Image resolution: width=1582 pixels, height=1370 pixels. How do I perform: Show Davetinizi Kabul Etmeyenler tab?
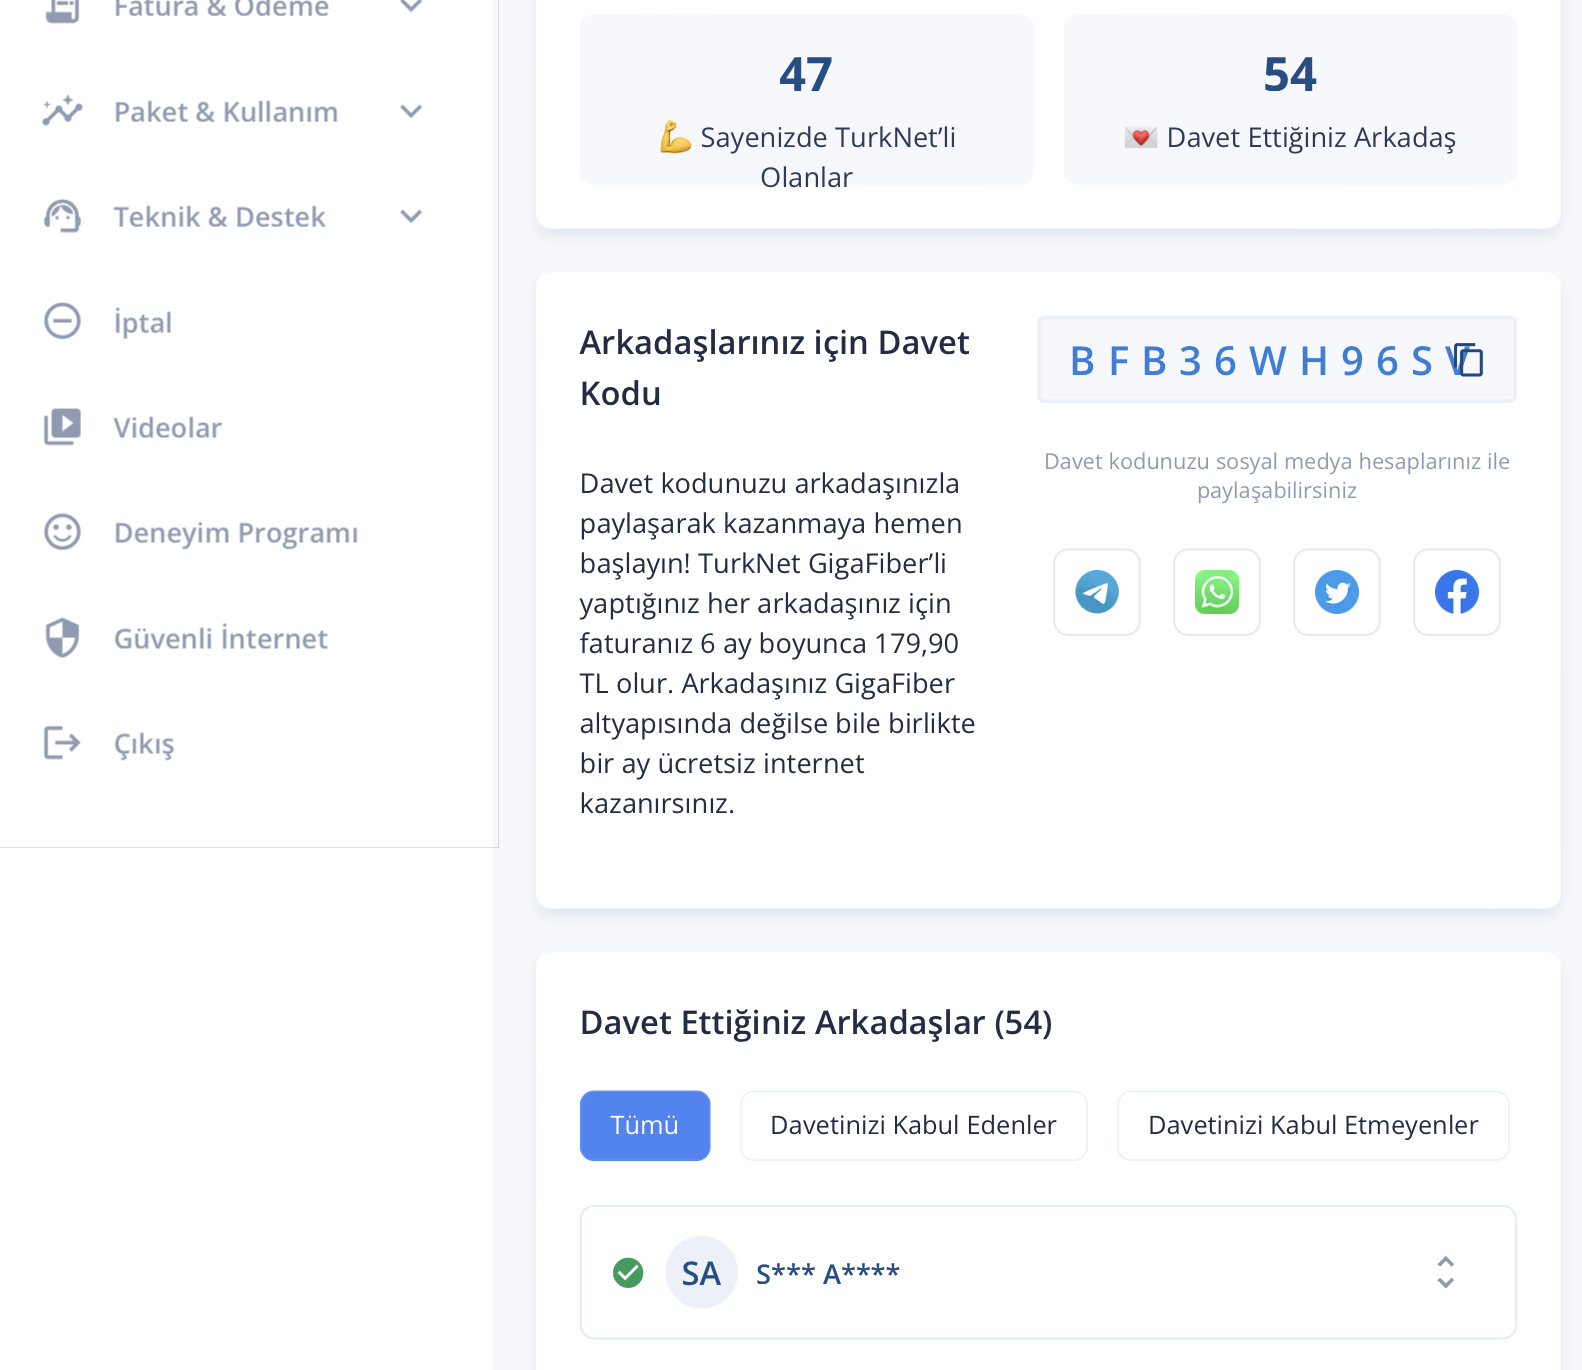1312,1125
